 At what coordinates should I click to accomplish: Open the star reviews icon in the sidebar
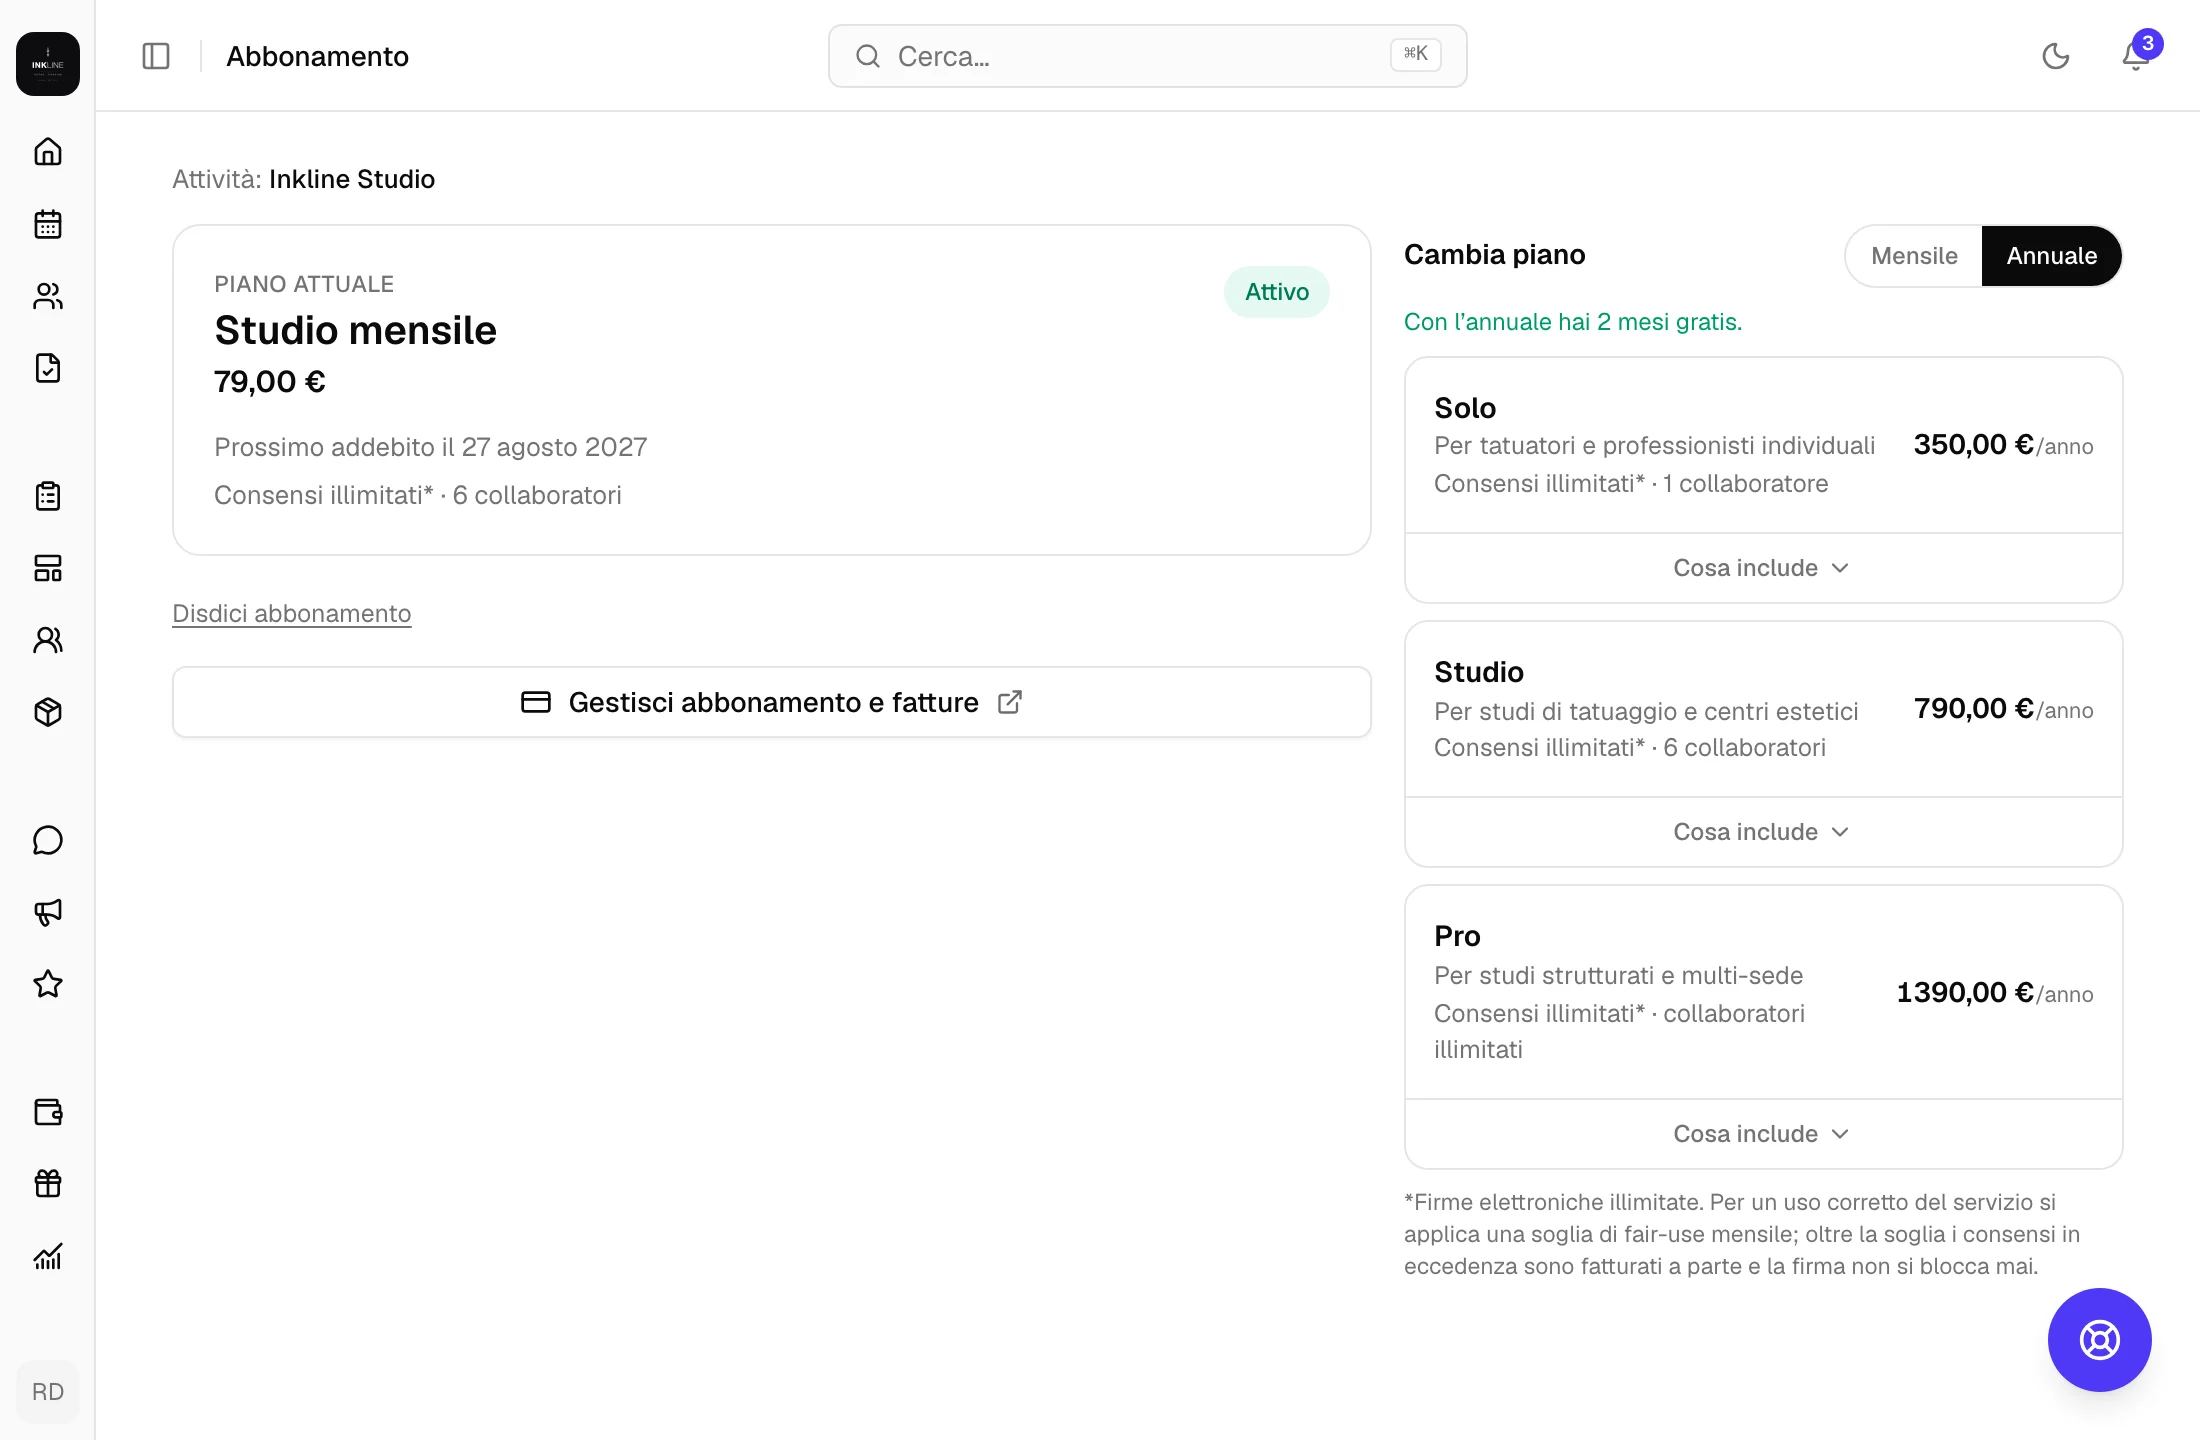click(48, 984)
